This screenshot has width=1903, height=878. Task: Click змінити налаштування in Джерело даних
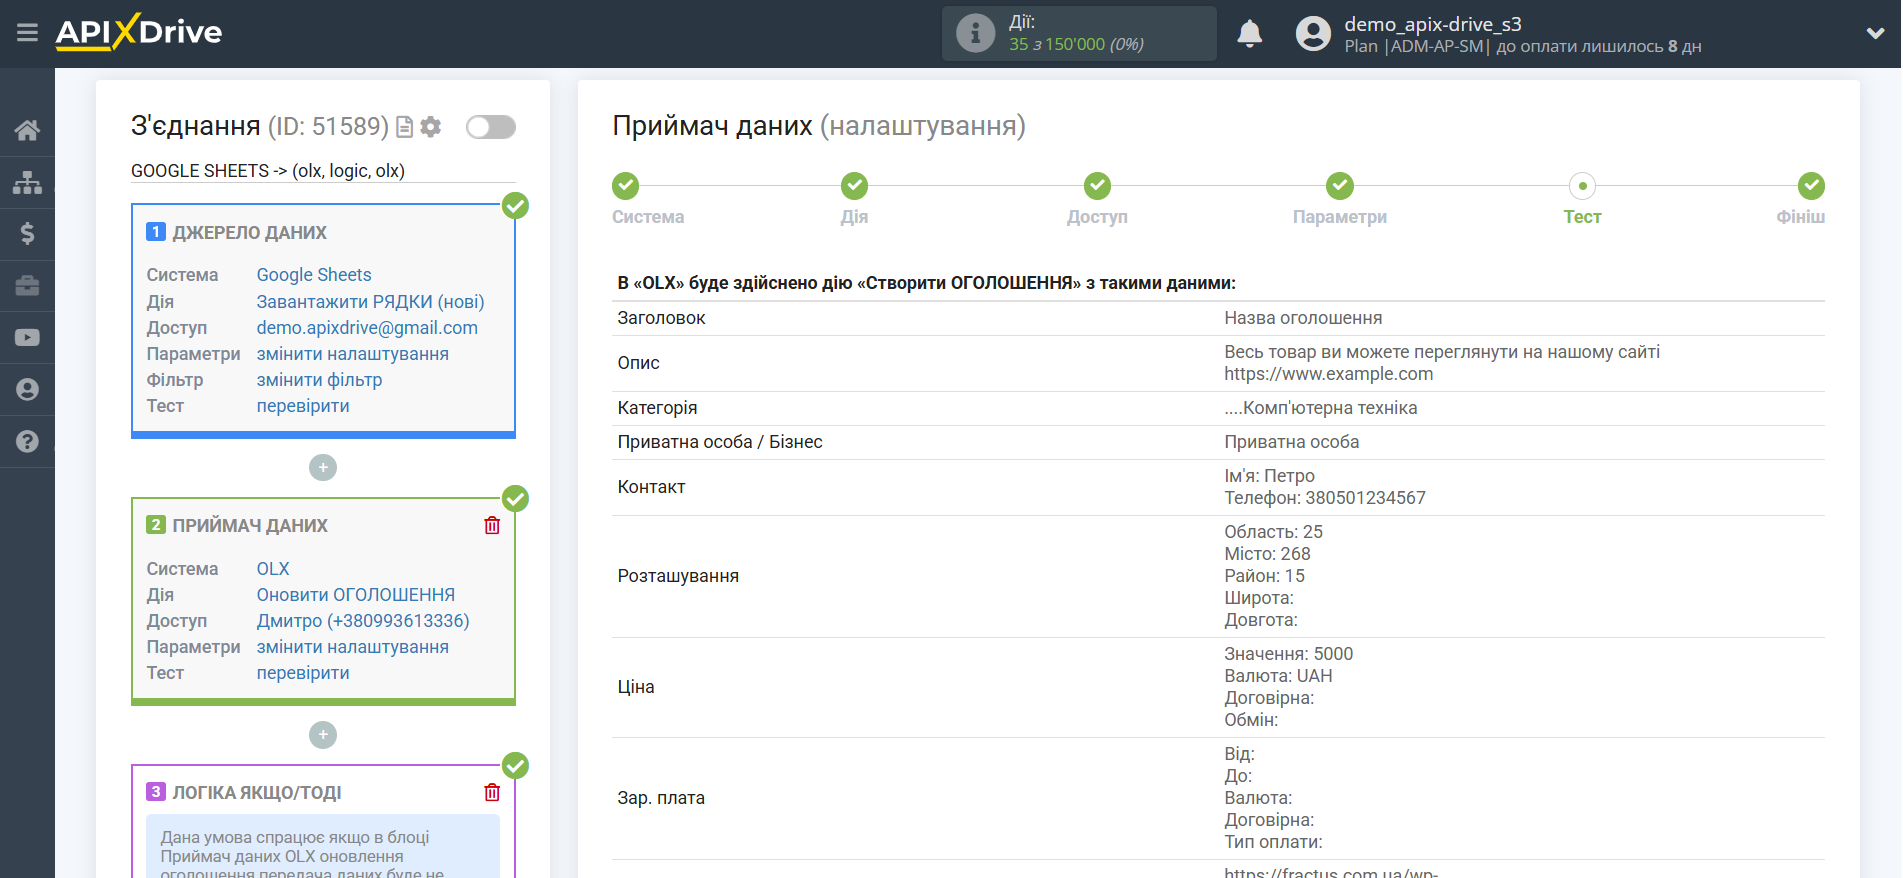point(352,353)
